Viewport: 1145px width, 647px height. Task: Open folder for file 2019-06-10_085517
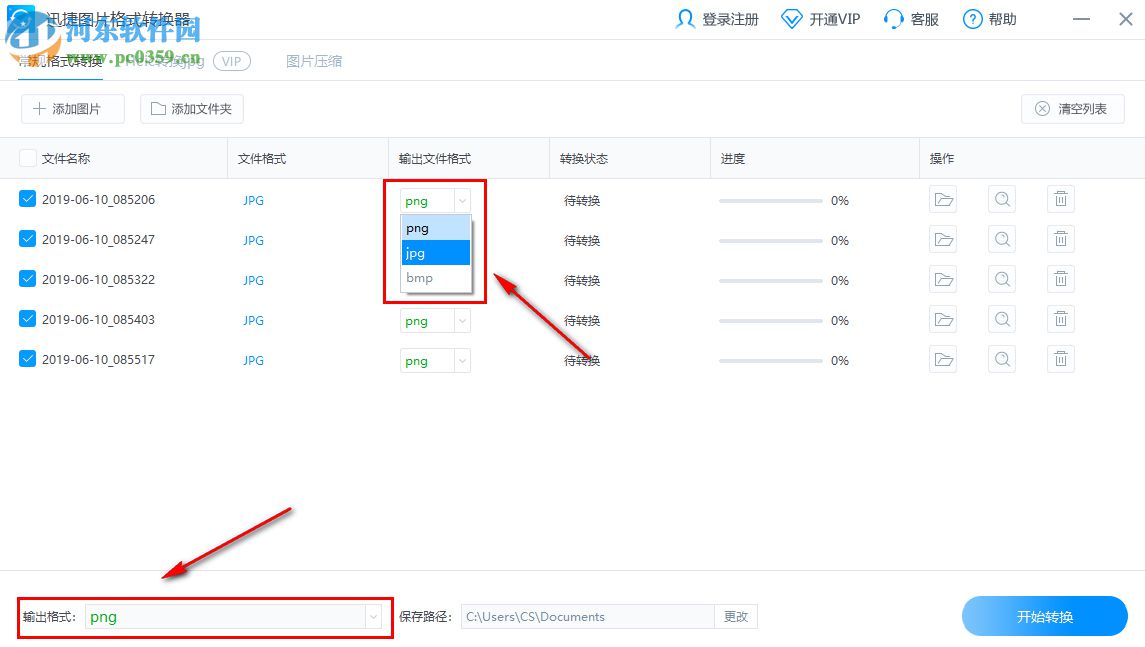click(x=943, y=360)
